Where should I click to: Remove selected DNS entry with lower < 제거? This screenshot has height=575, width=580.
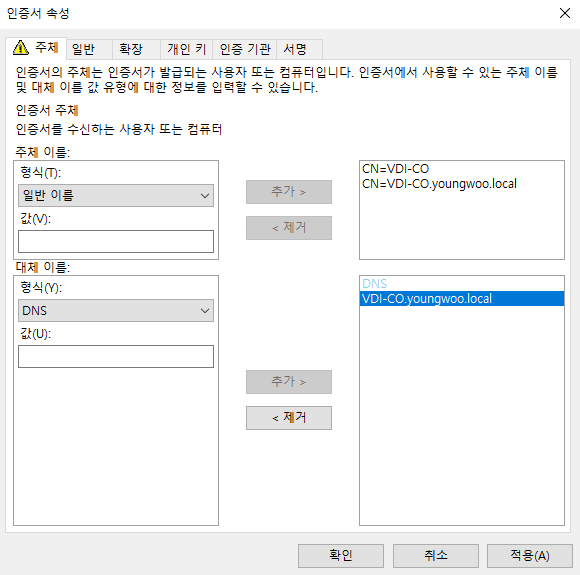click(289, 418)
